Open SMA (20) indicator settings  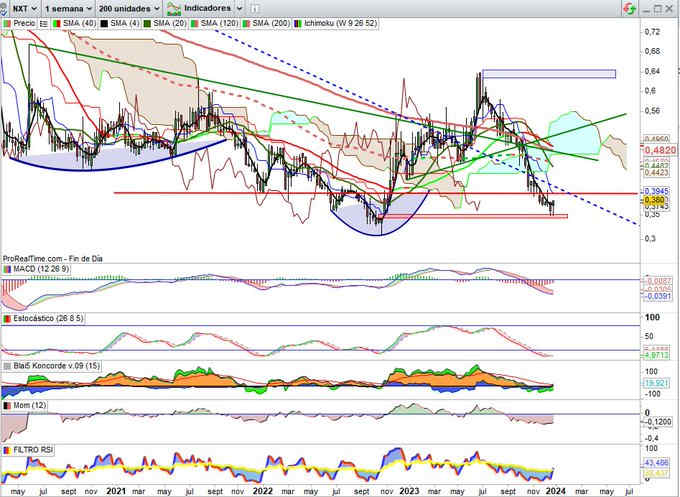click(170, 23)
